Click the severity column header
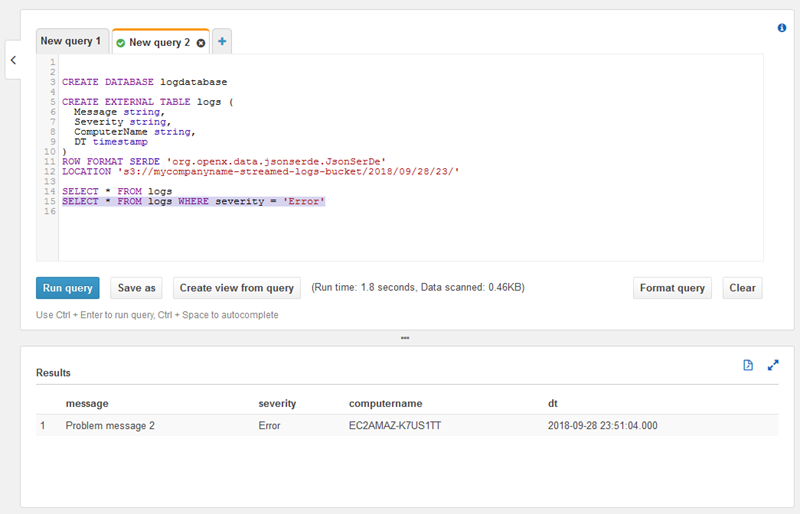This screenshot has height=514, width=800. (x=279, y=403)
